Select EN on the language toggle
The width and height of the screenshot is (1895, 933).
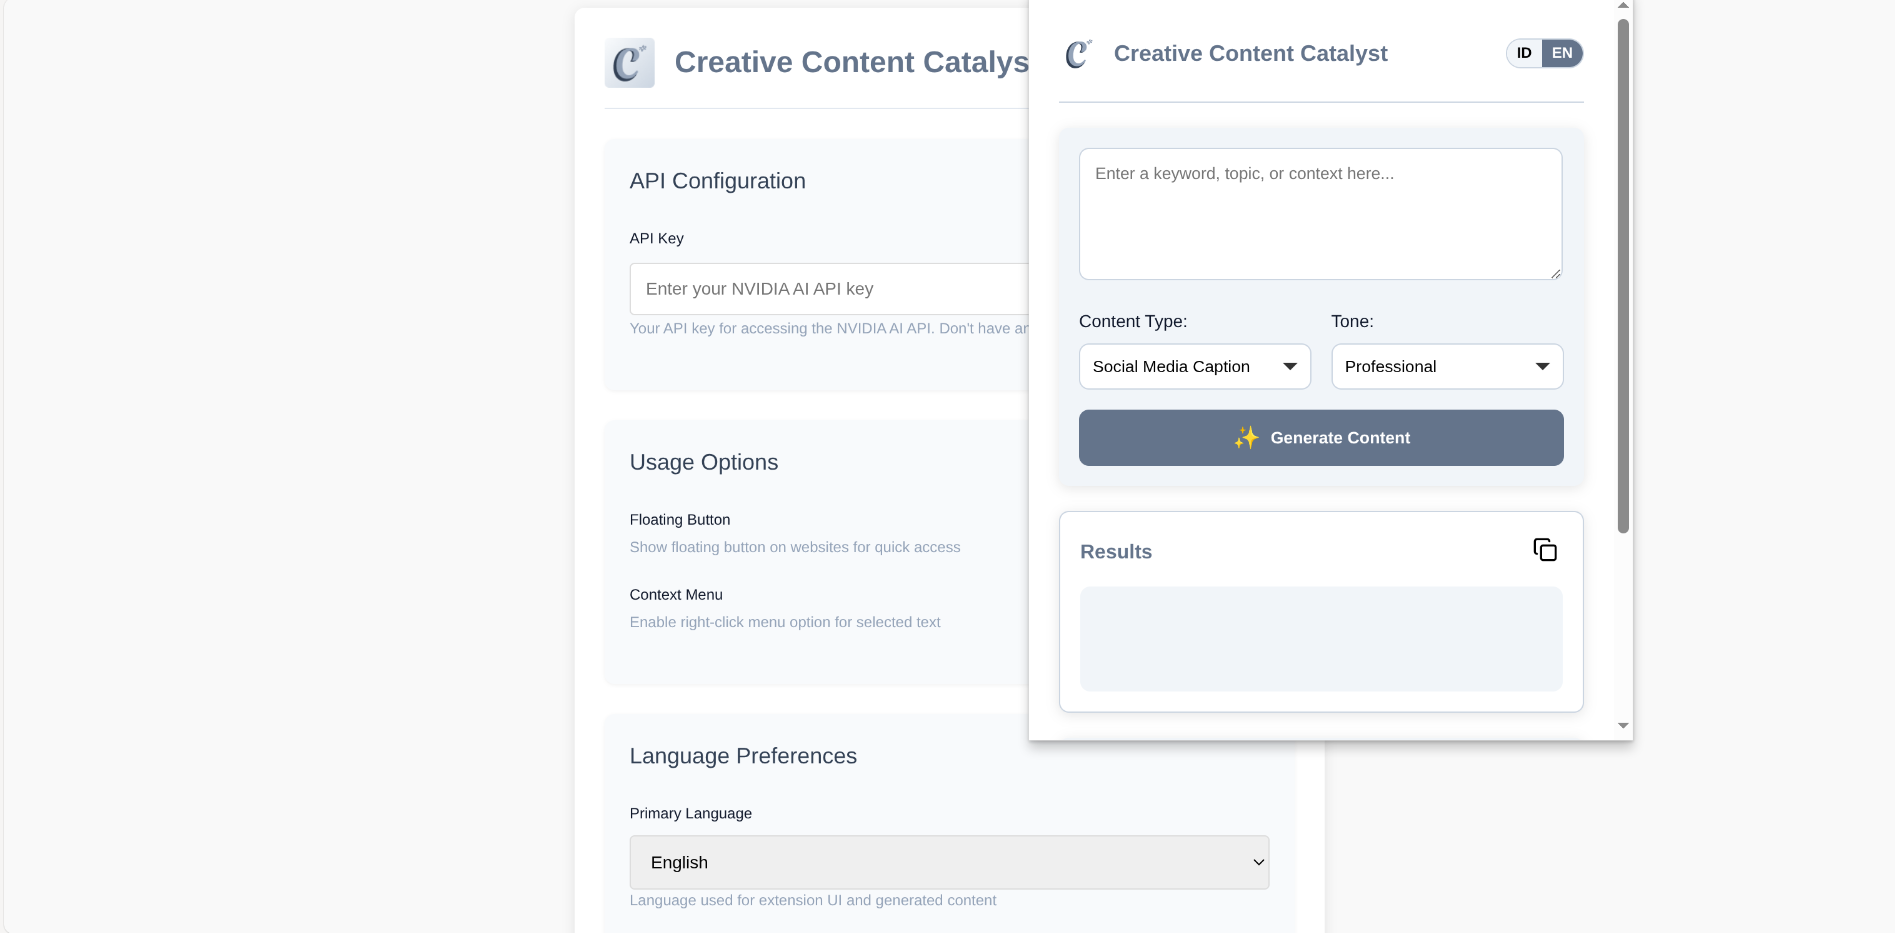pos(1562,53)
